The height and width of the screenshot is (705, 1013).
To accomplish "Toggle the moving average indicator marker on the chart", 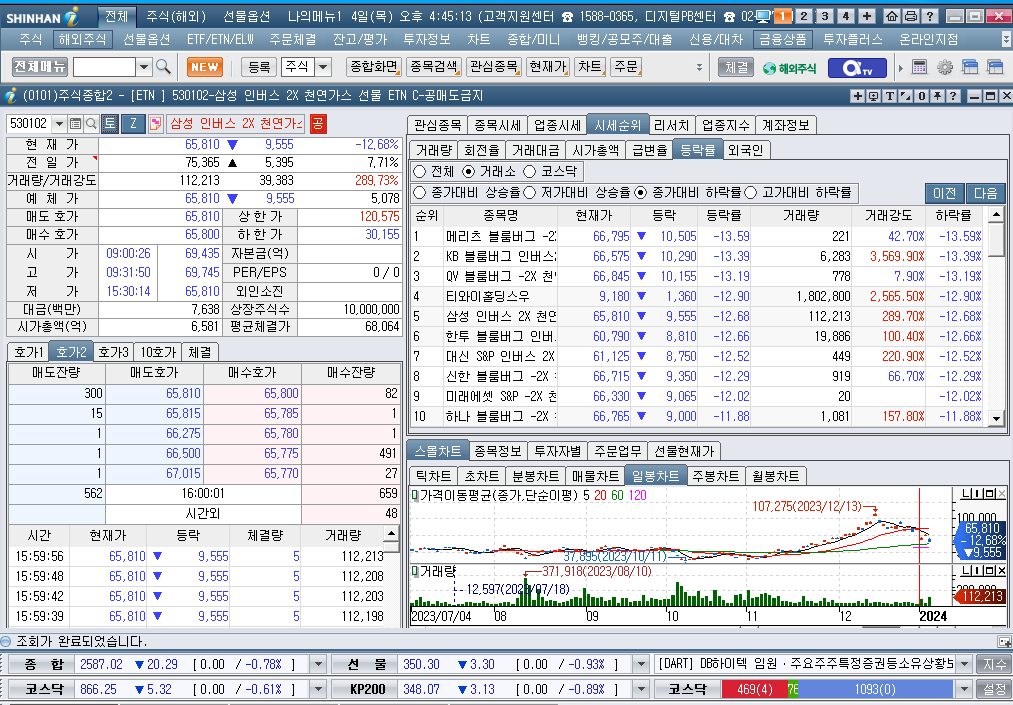I will tap(415, 495).
